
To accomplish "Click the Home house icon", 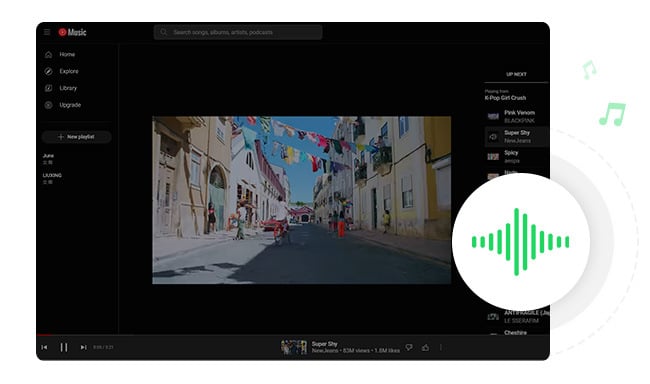I will tap(49, 54).
